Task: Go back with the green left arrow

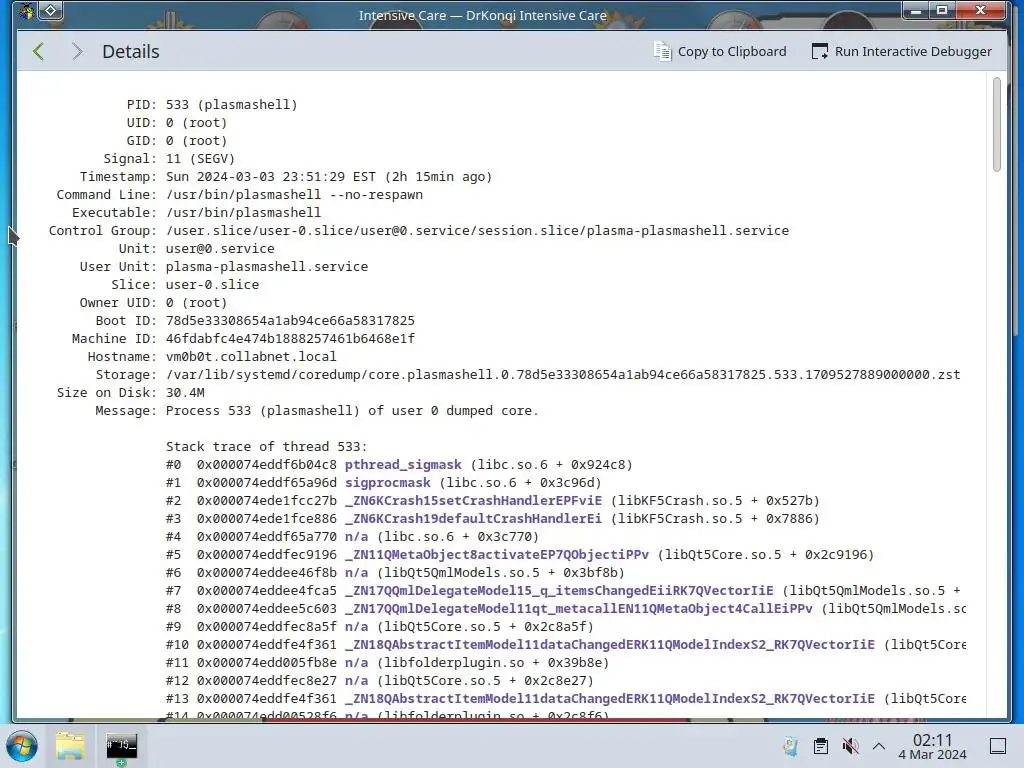Action: [39, 52]
